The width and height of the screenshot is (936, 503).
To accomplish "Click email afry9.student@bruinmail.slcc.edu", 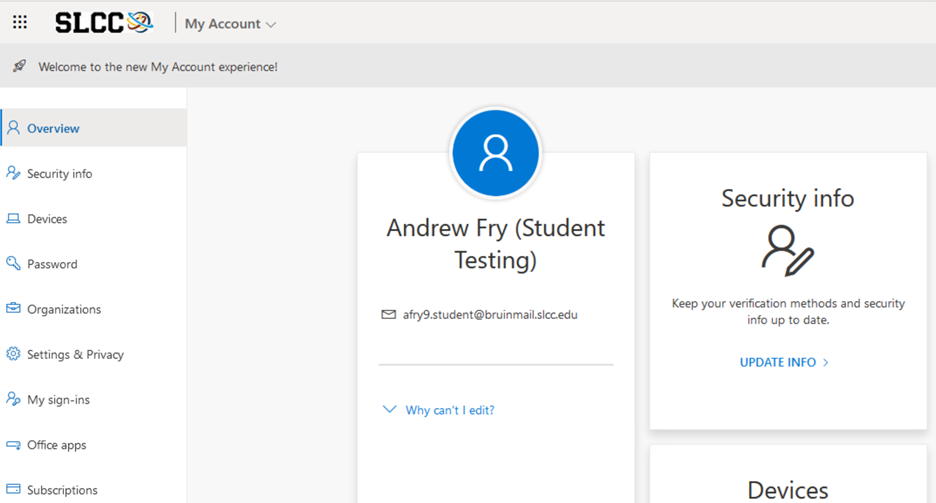I will click(x=490, y=314).
